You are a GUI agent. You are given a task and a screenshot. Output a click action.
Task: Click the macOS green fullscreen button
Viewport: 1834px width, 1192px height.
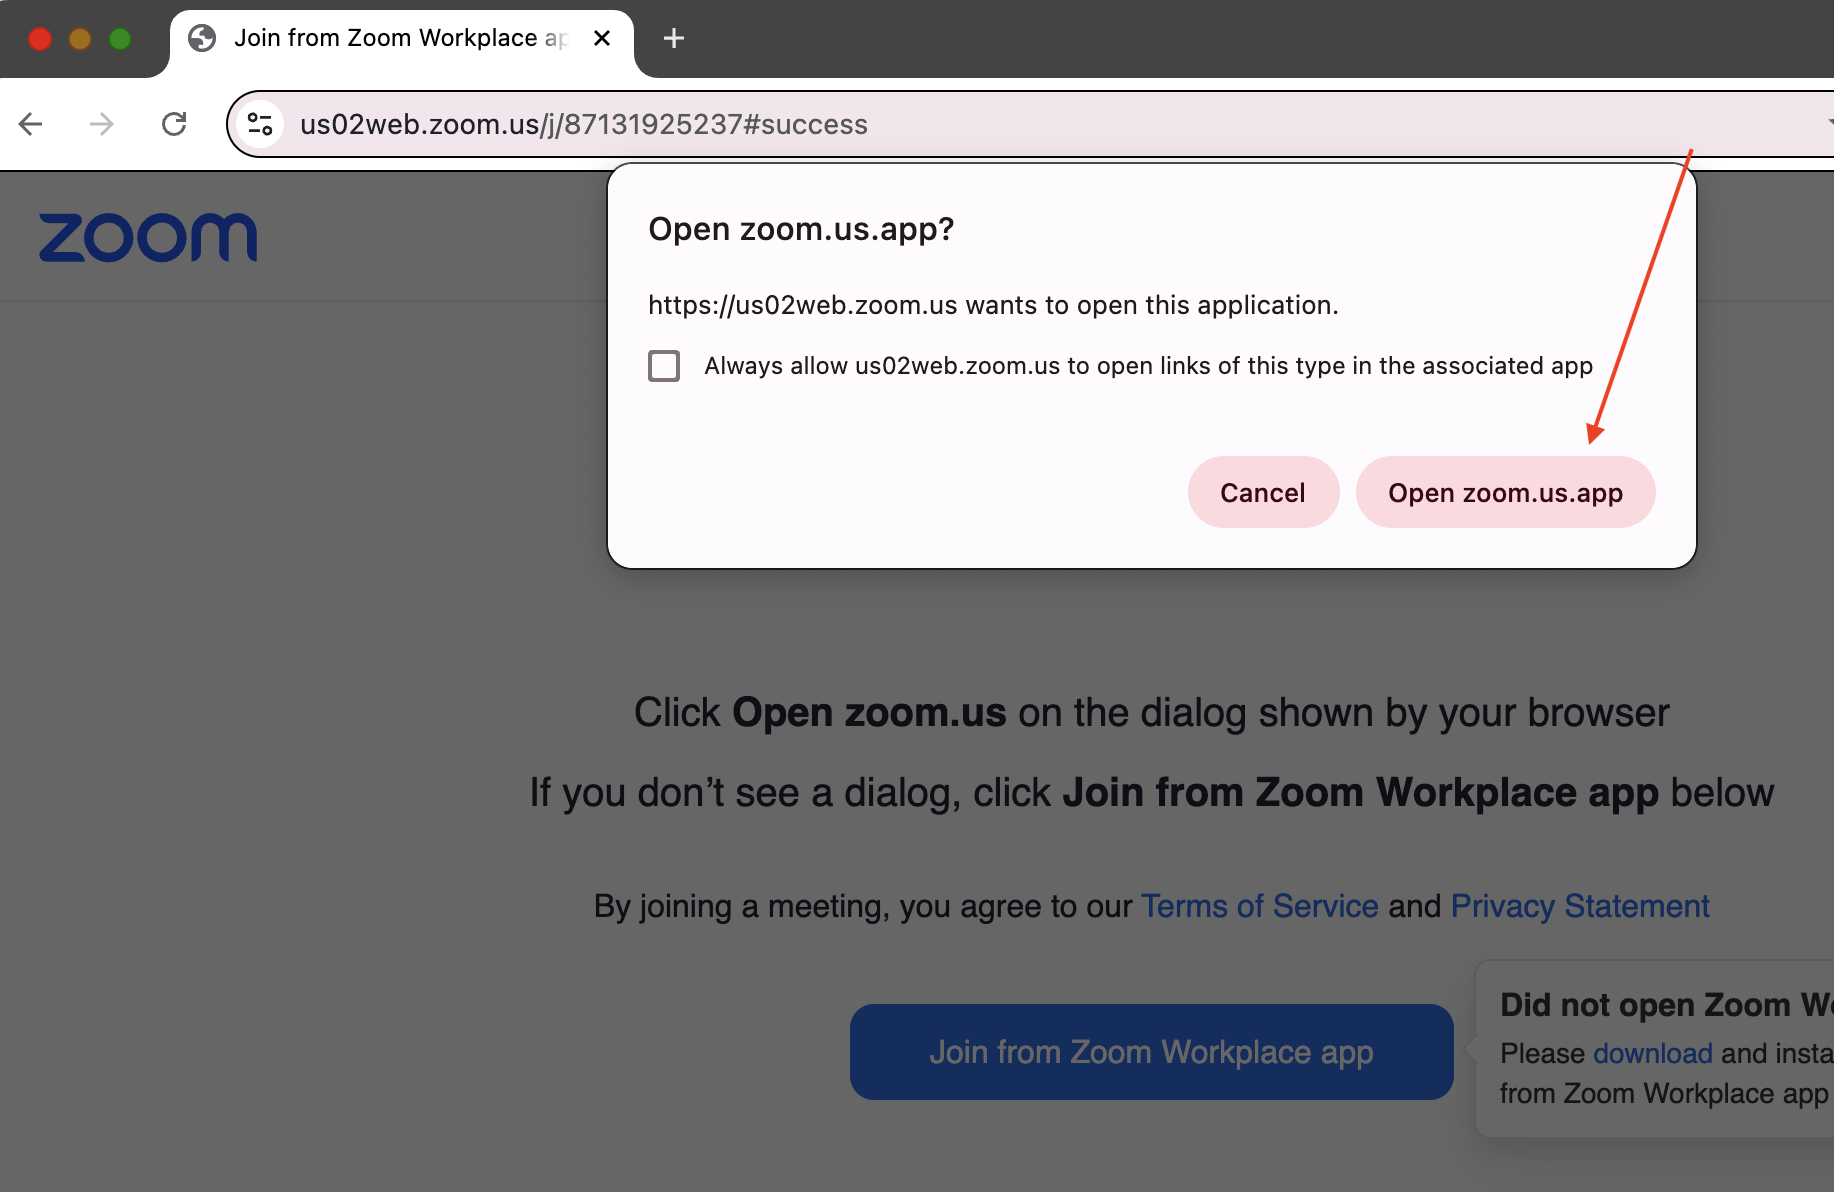coord(120,38)
